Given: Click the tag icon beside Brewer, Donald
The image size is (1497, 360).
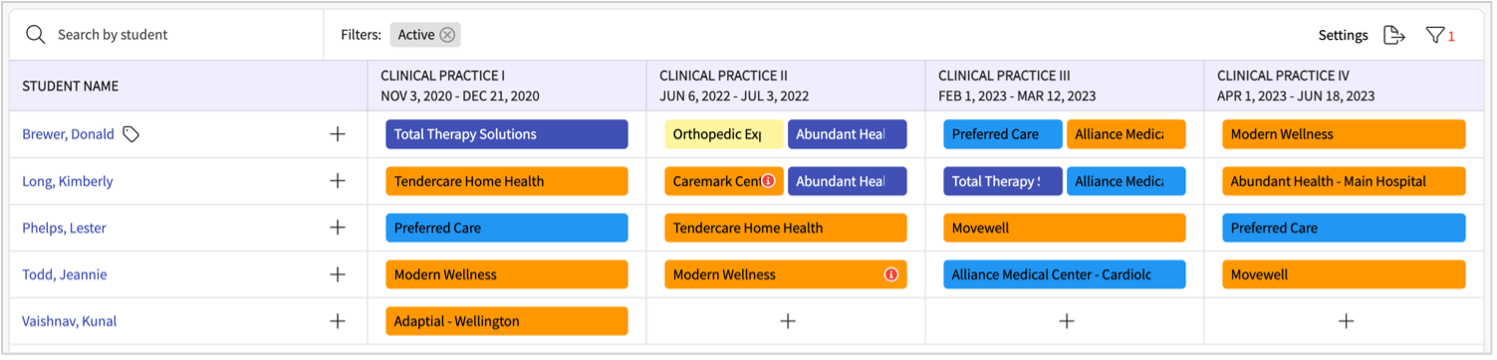Looking at the screenshot, I should [x=131, y=134].
